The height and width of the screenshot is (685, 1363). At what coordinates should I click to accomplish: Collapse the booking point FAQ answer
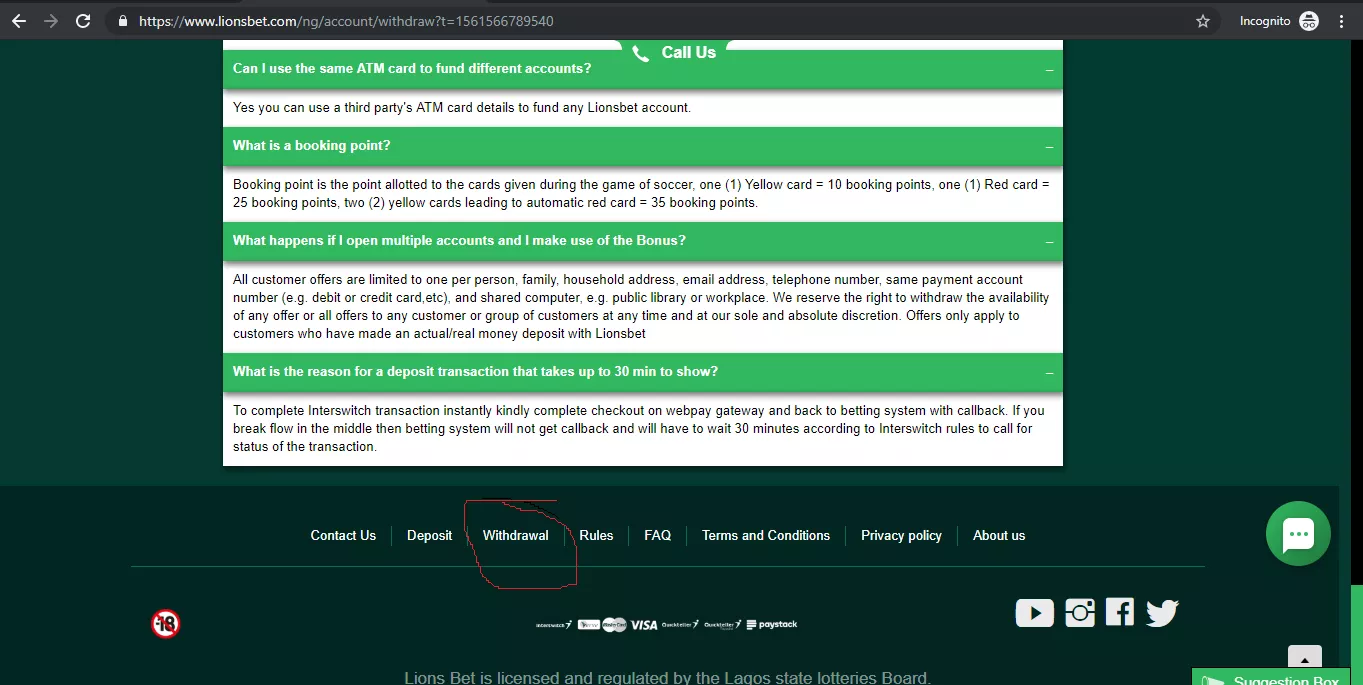point(1048,145)
